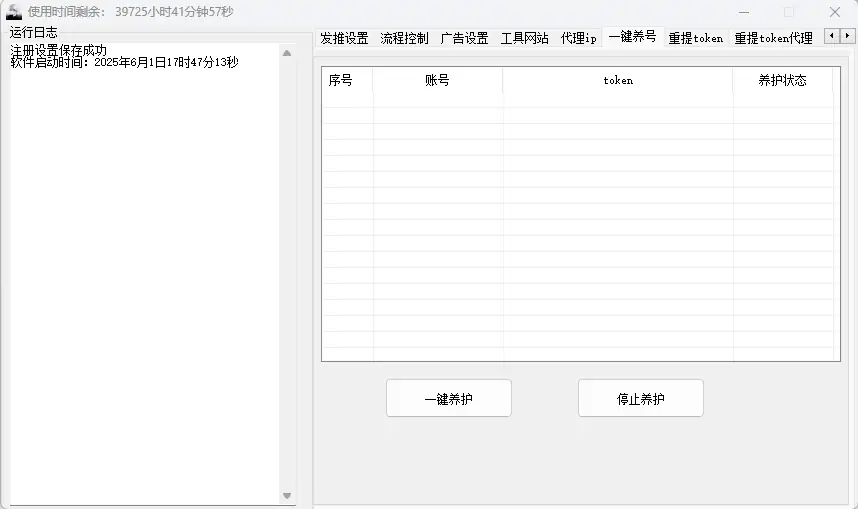The width and height of the screenshot is (858, 509).
Task: Select the 一键养号 tab
Action: pos(633,37)
